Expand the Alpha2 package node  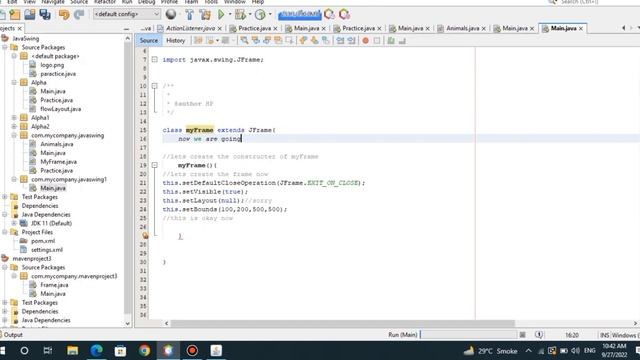point(14,127)
